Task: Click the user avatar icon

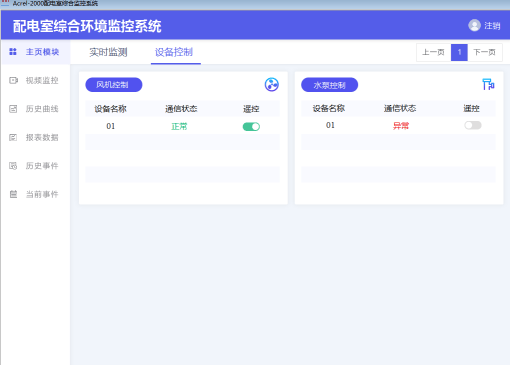Action: [474, 25]
